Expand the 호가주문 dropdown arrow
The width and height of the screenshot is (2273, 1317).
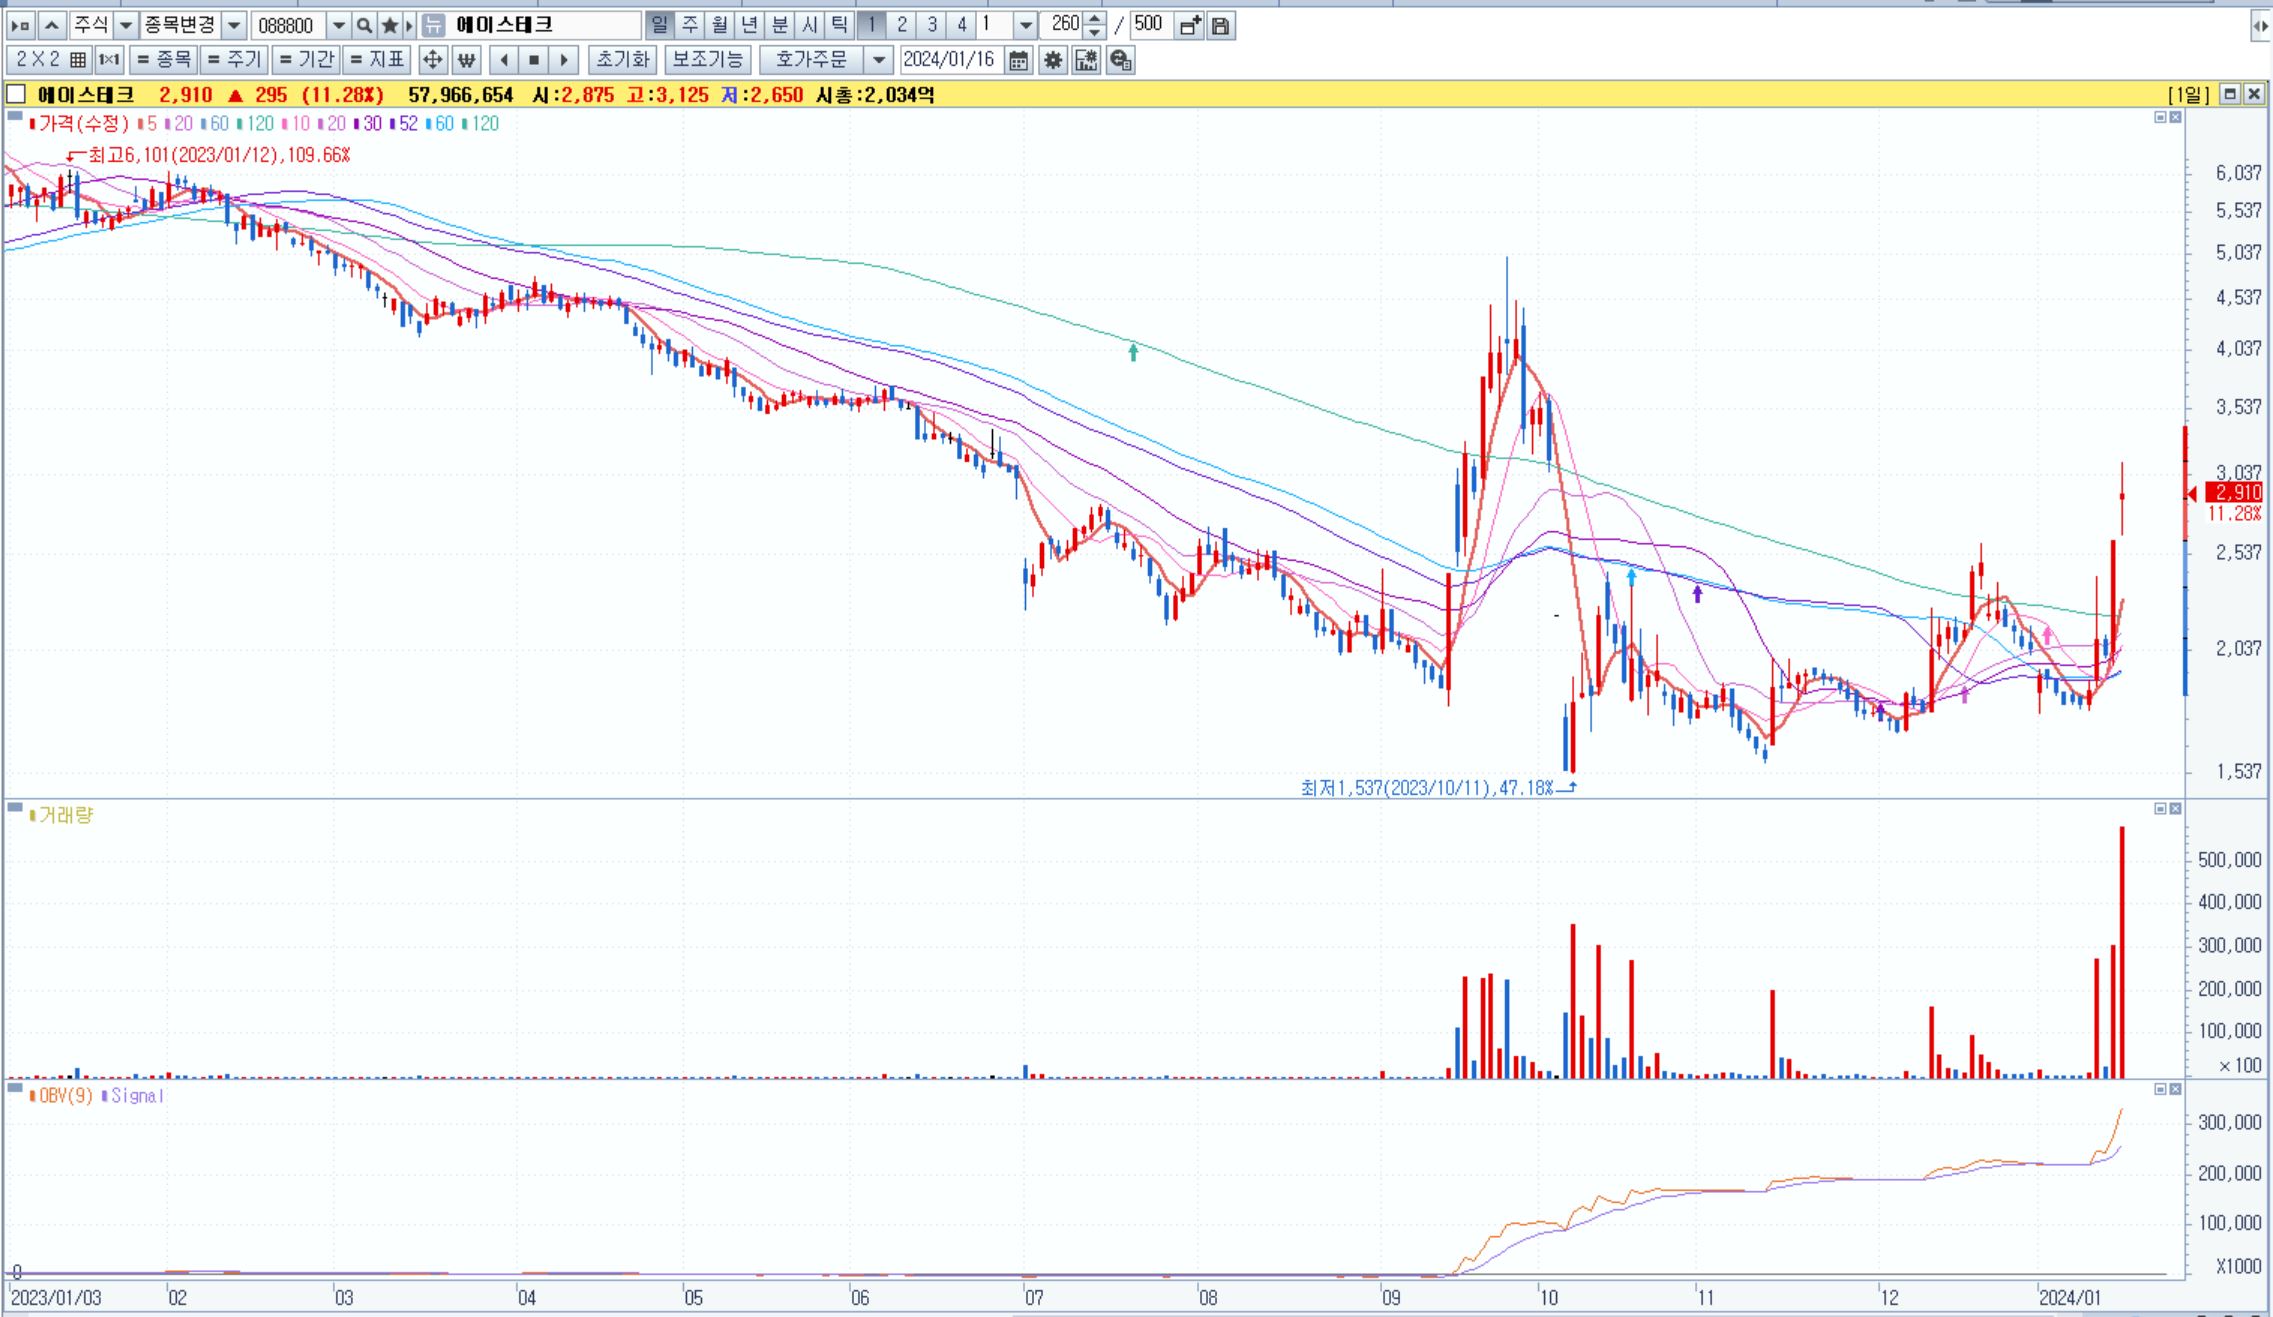pos(878,60)
